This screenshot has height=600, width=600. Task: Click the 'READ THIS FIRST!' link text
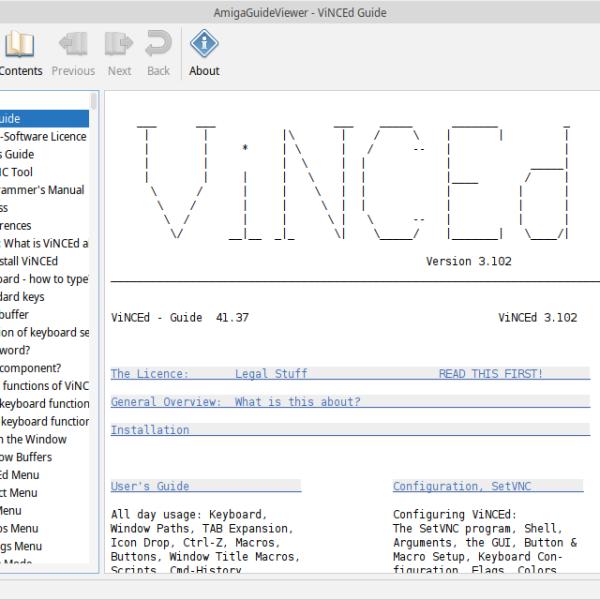(491, 374)
